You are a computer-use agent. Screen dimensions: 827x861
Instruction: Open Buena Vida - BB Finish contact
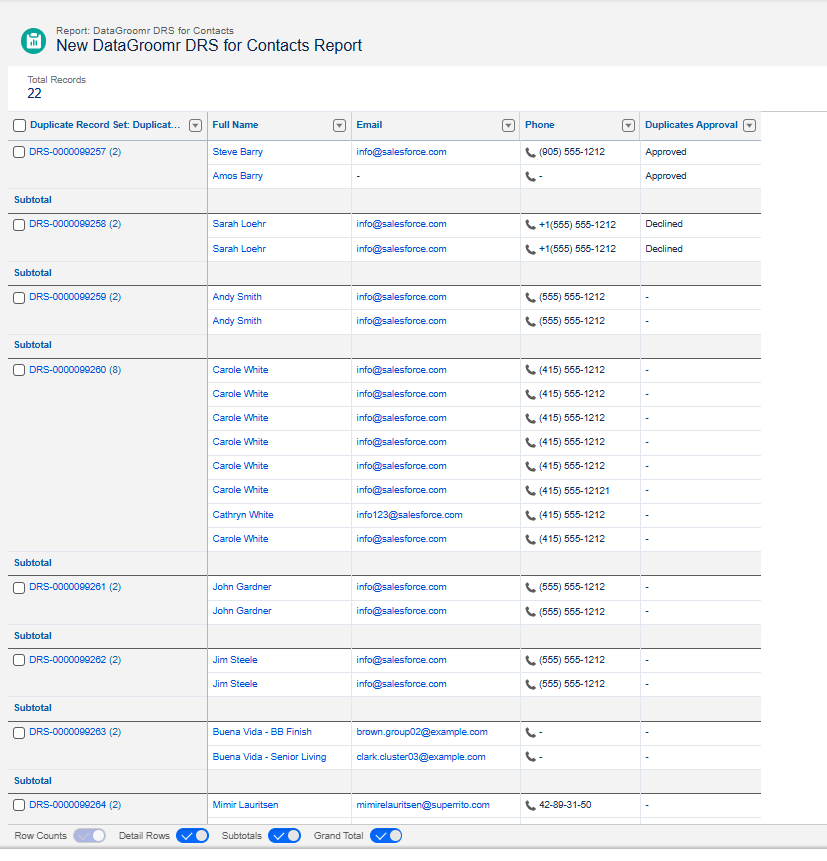click(x=262, y=731)
